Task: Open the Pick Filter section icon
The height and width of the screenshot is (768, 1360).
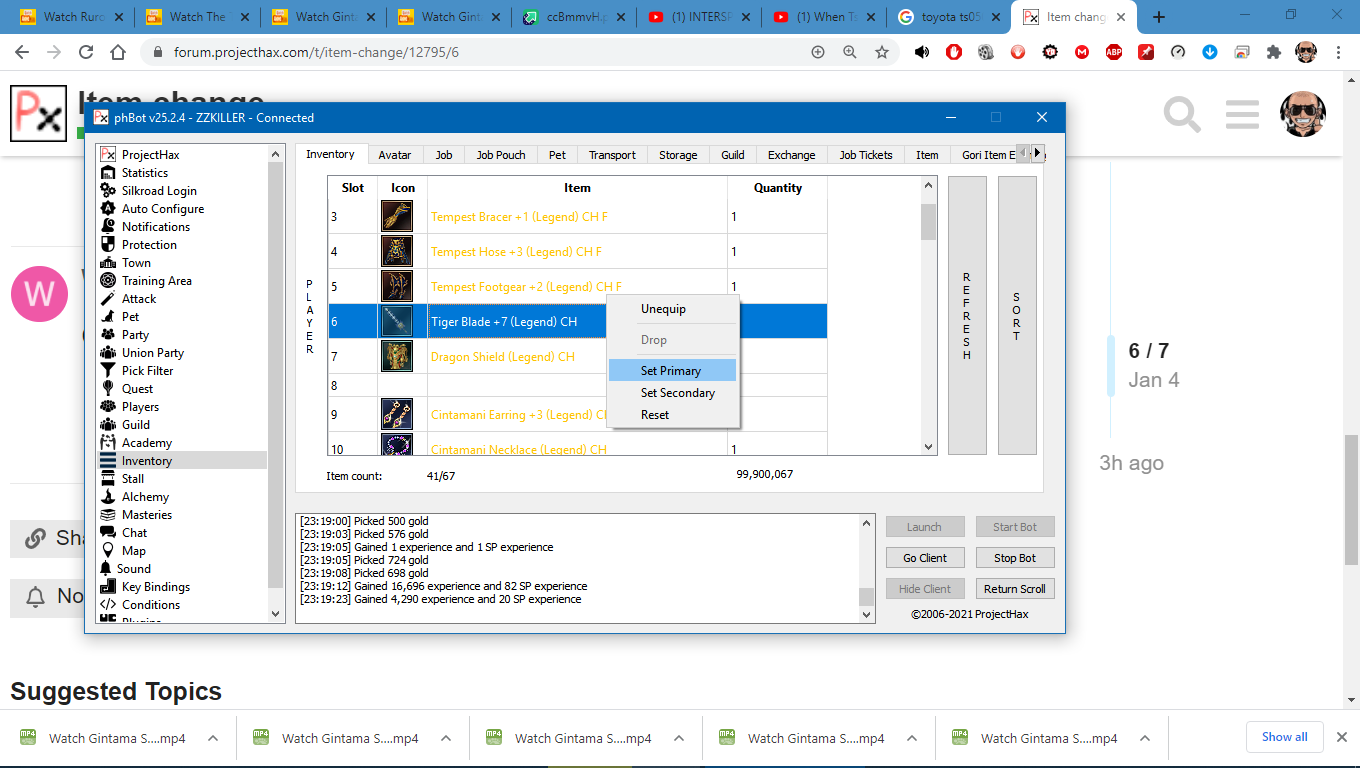Action: click(x=108, y=371)
